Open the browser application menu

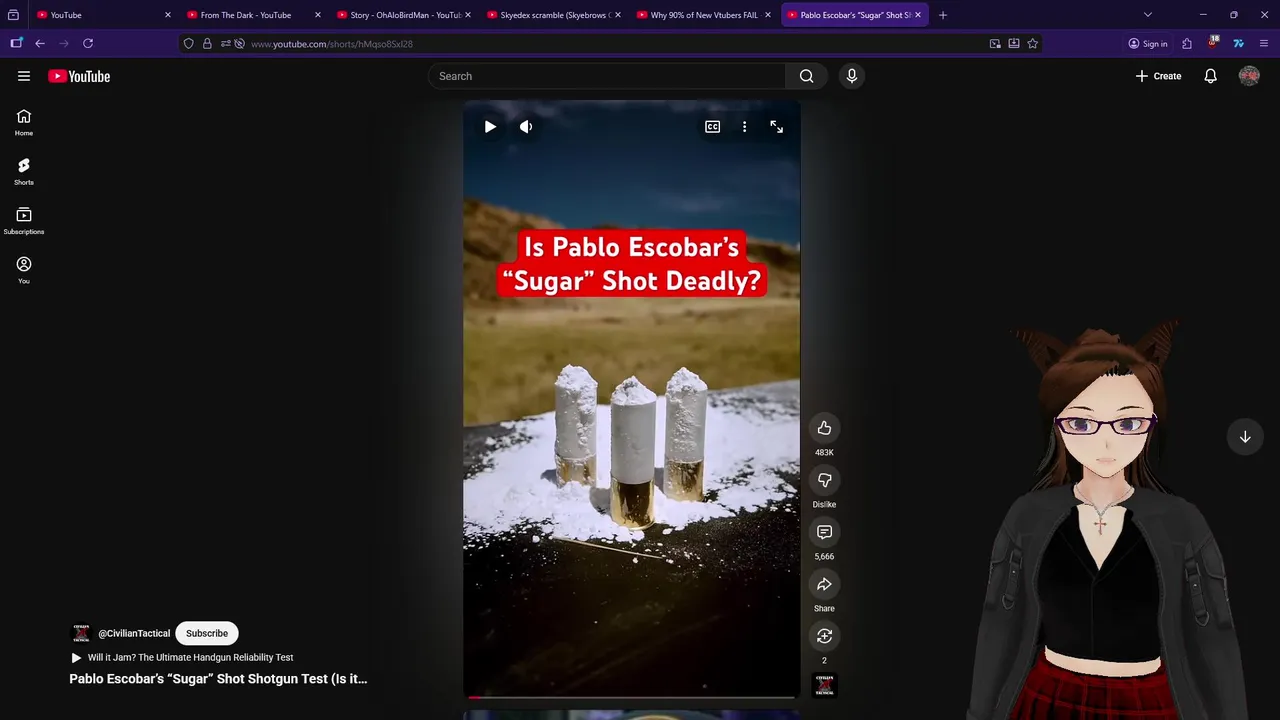coord(1264,44)
